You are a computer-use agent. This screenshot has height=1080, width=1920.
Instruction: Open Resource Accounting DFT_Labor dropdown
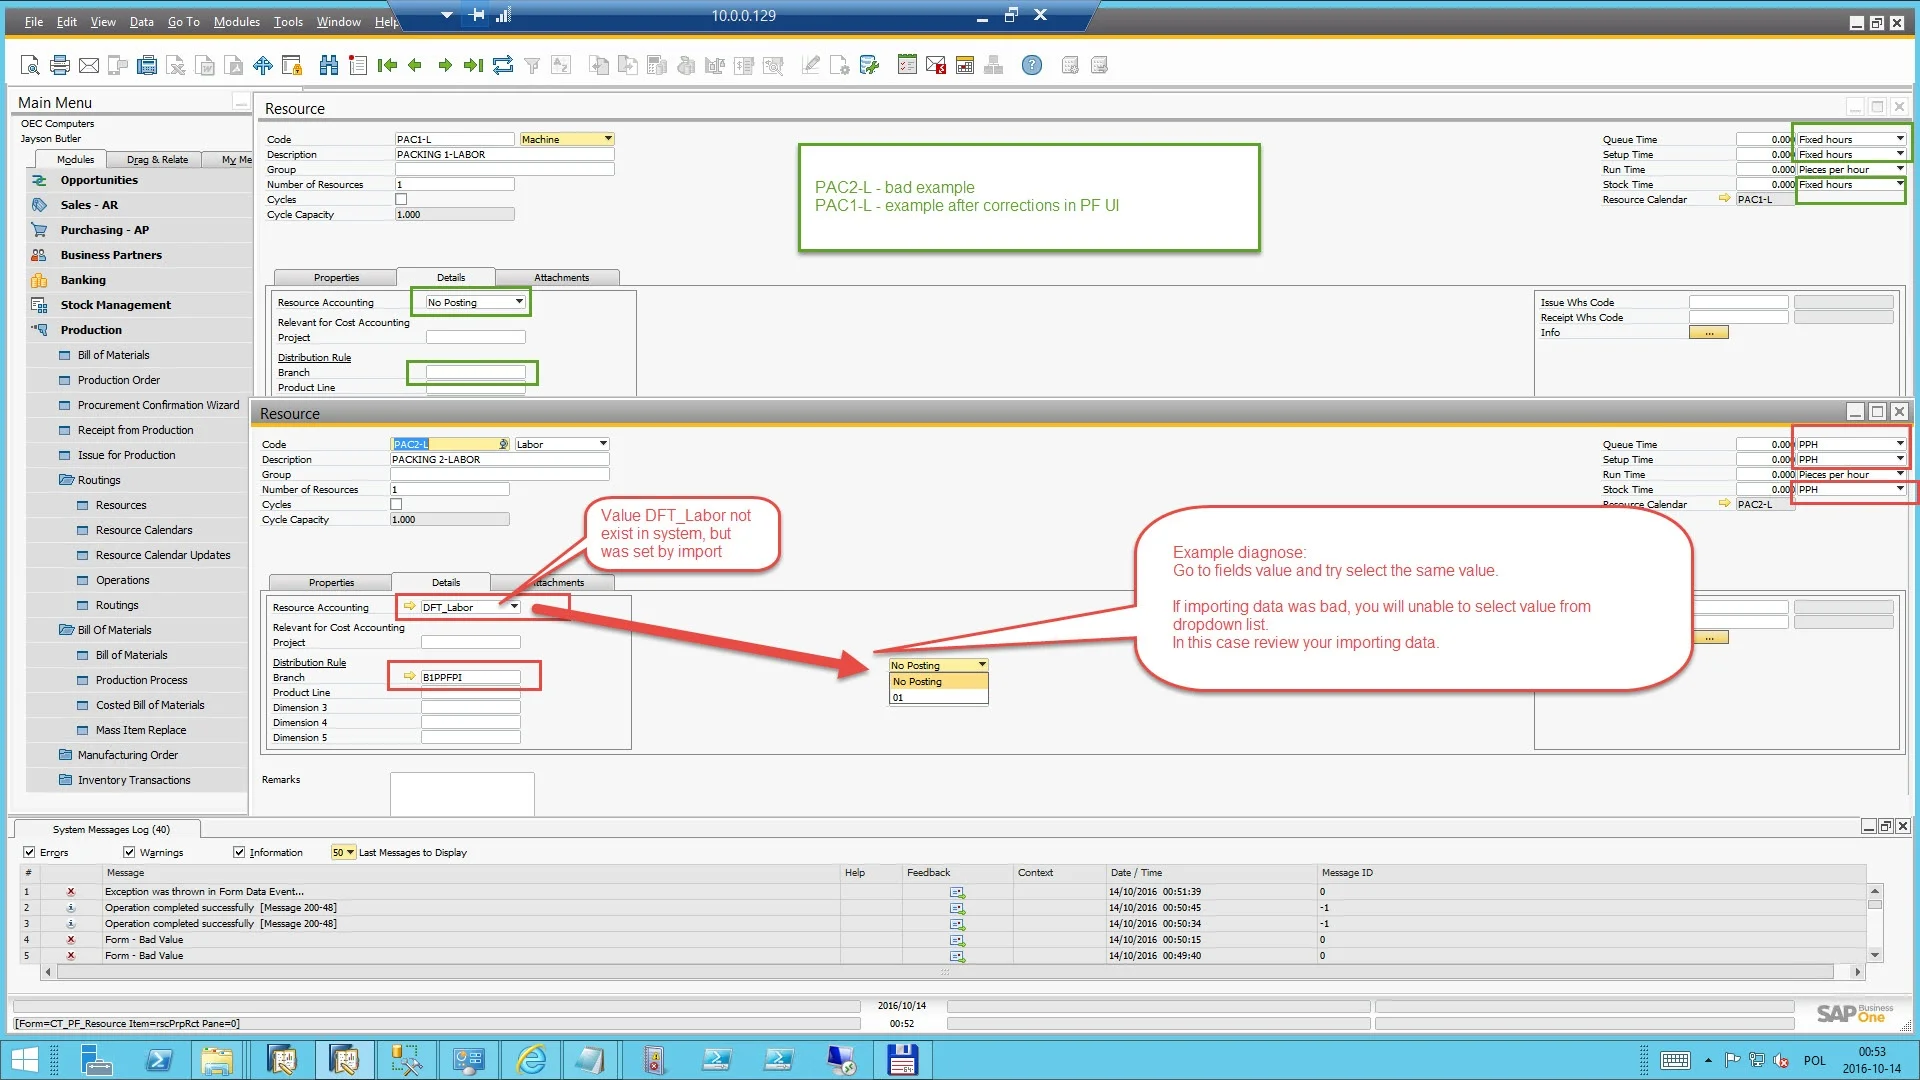[514, 607]
